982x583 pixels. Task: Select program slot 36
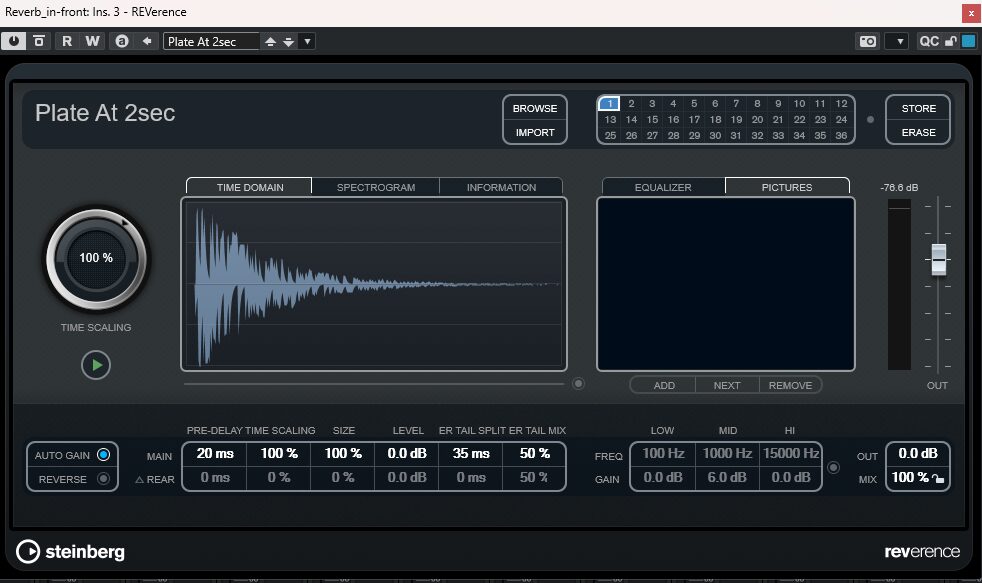(841, 135)
